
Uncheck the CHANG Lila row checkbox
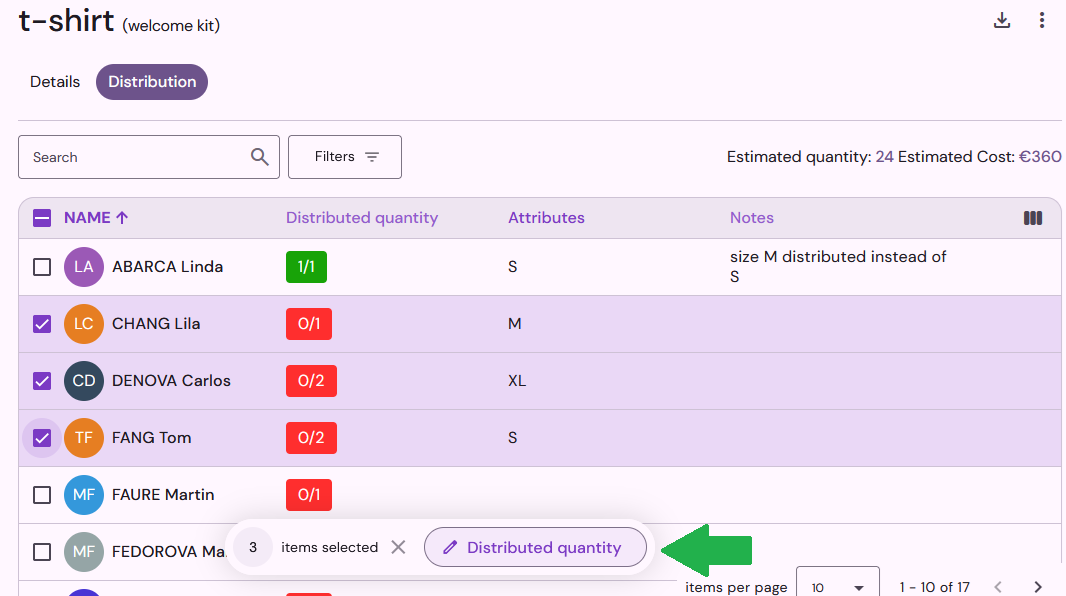(x=42, y=324)
